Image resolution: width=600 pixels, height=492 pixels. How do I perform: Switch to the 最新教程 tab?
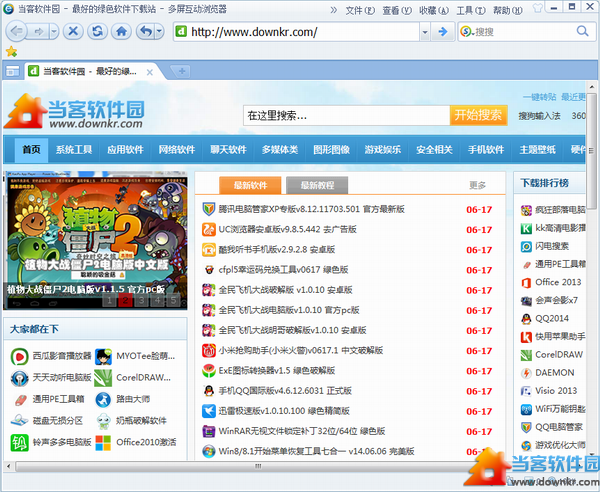(317, 186)
